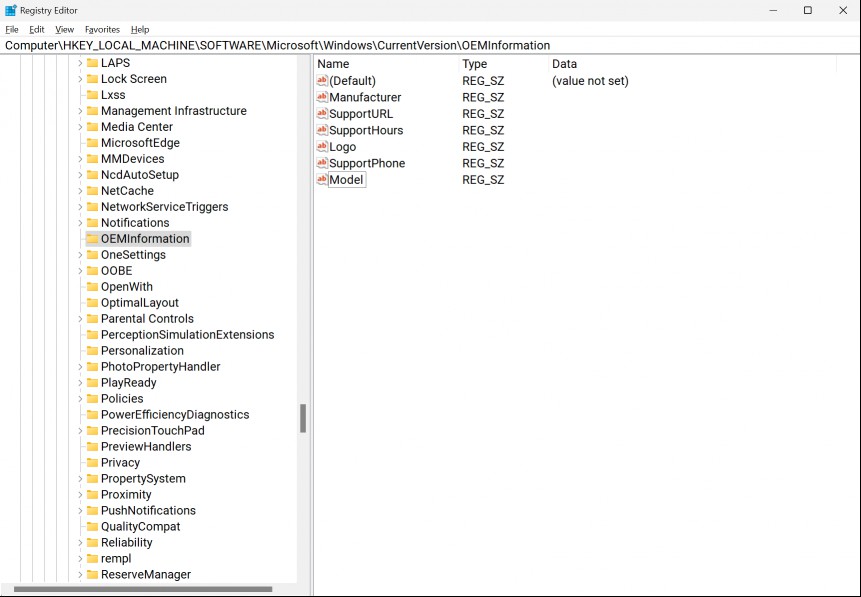Expand the Parental Controls key
This screenshot has height=597, width=861.
point(80,319)
